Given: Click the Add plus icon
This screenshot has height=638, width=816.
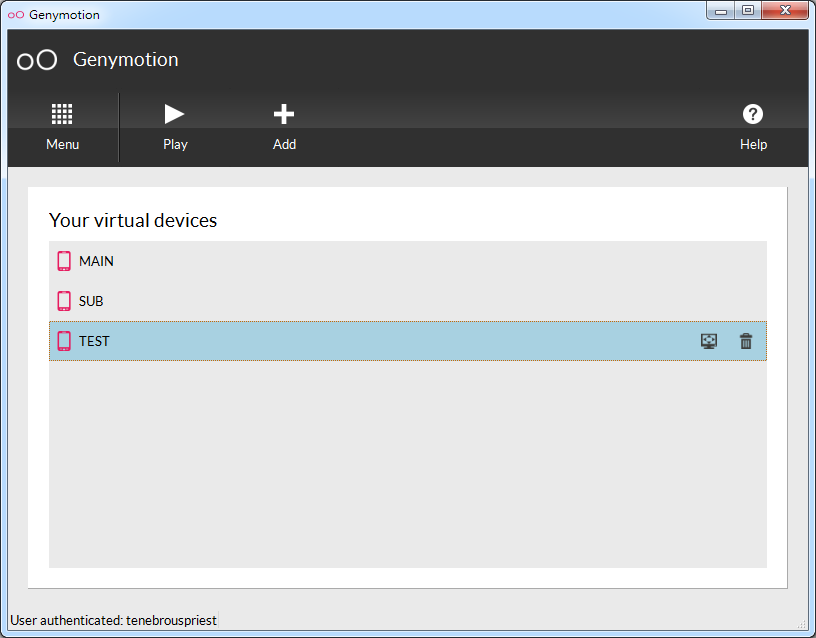Looking at the screenshot, I should pyautogui.click(x=284, y=114).
